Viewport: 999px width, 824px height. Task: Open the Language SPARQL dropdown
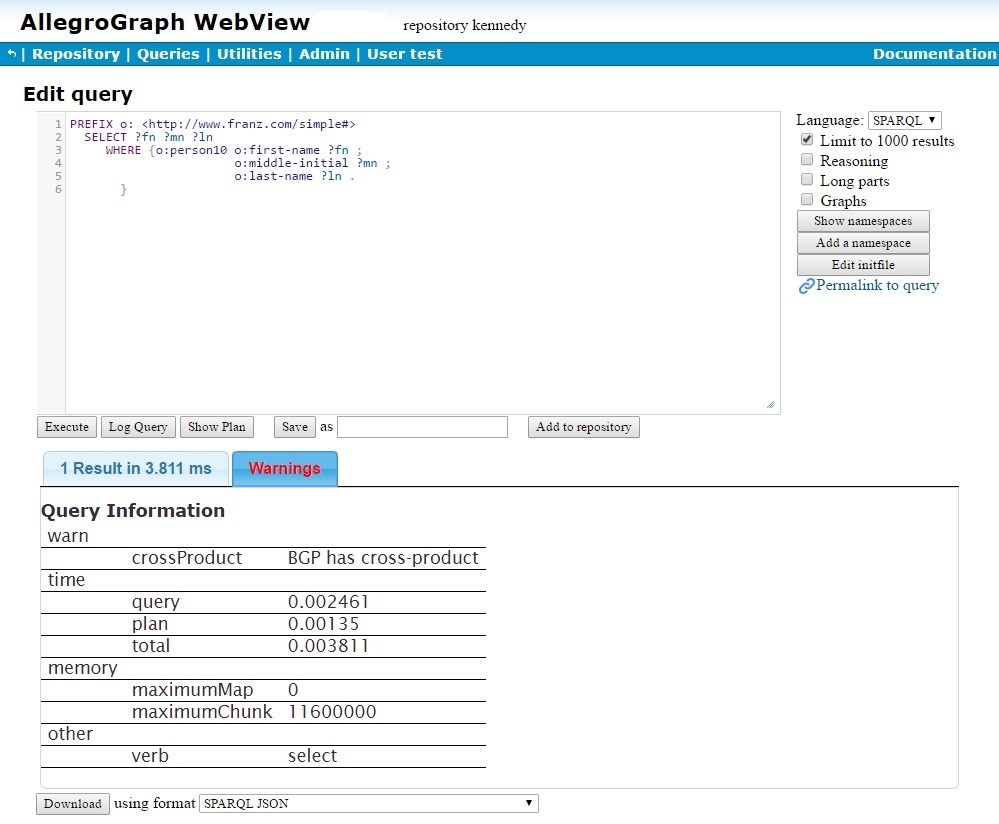pos(904,120)
